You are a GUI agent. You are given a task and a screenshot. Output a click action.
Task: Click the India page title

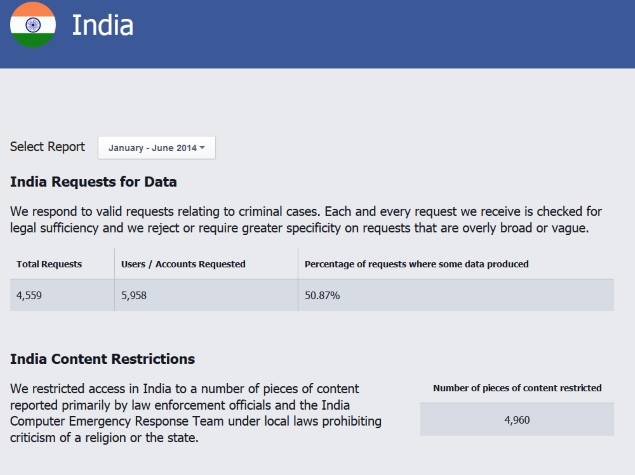[x=102, y=25]
